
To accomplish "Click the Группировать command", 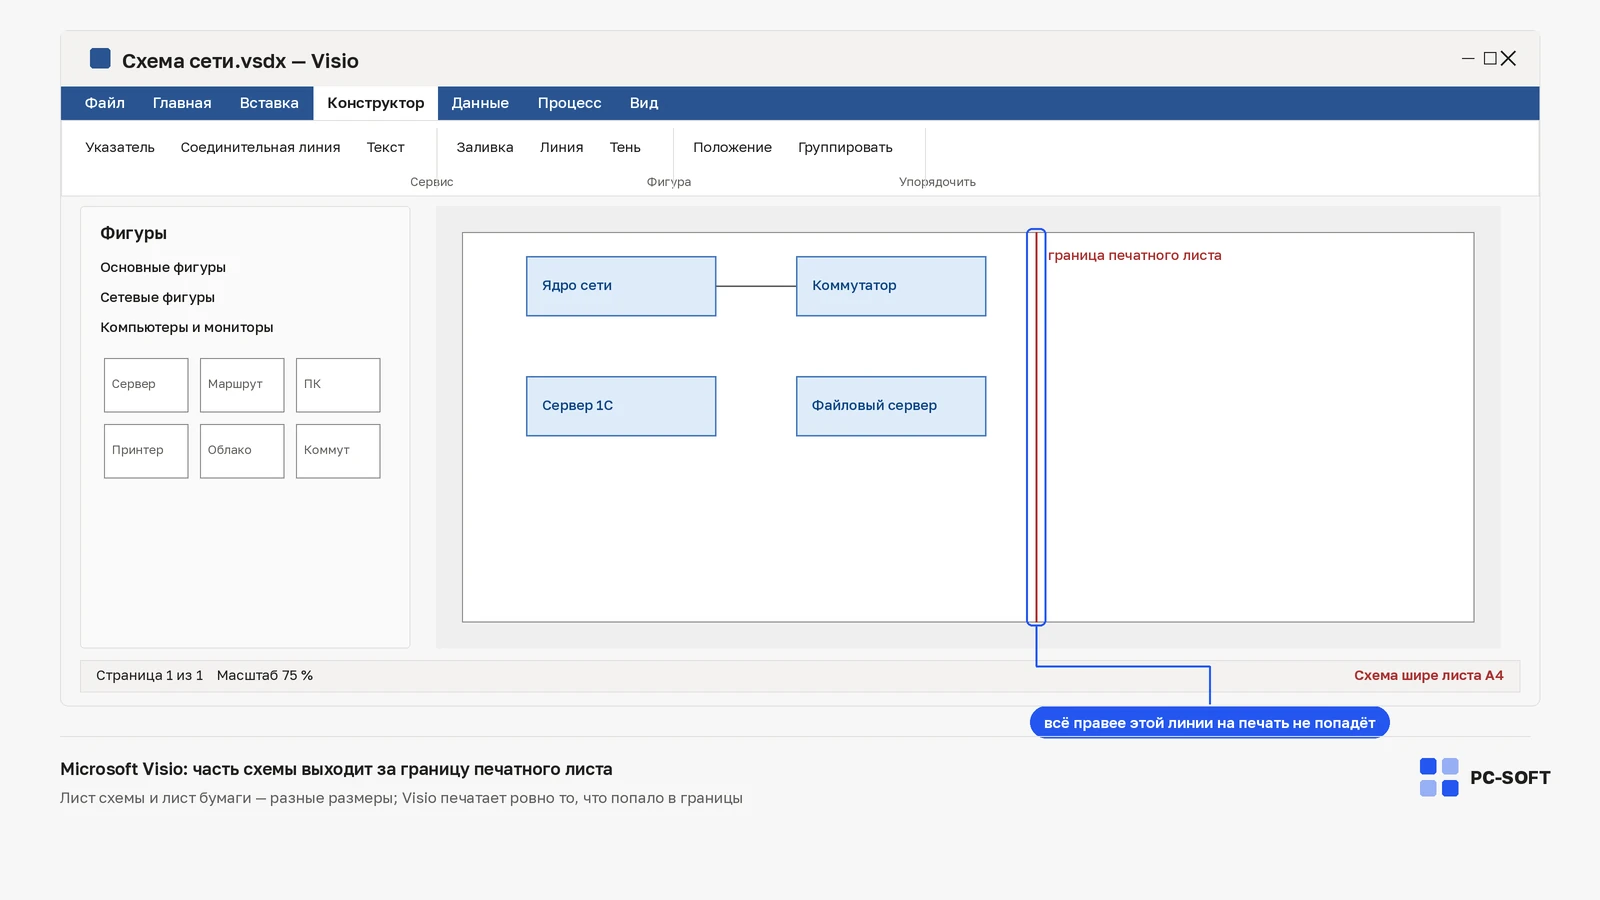I will pyautogui.click(x=845, y=147).
